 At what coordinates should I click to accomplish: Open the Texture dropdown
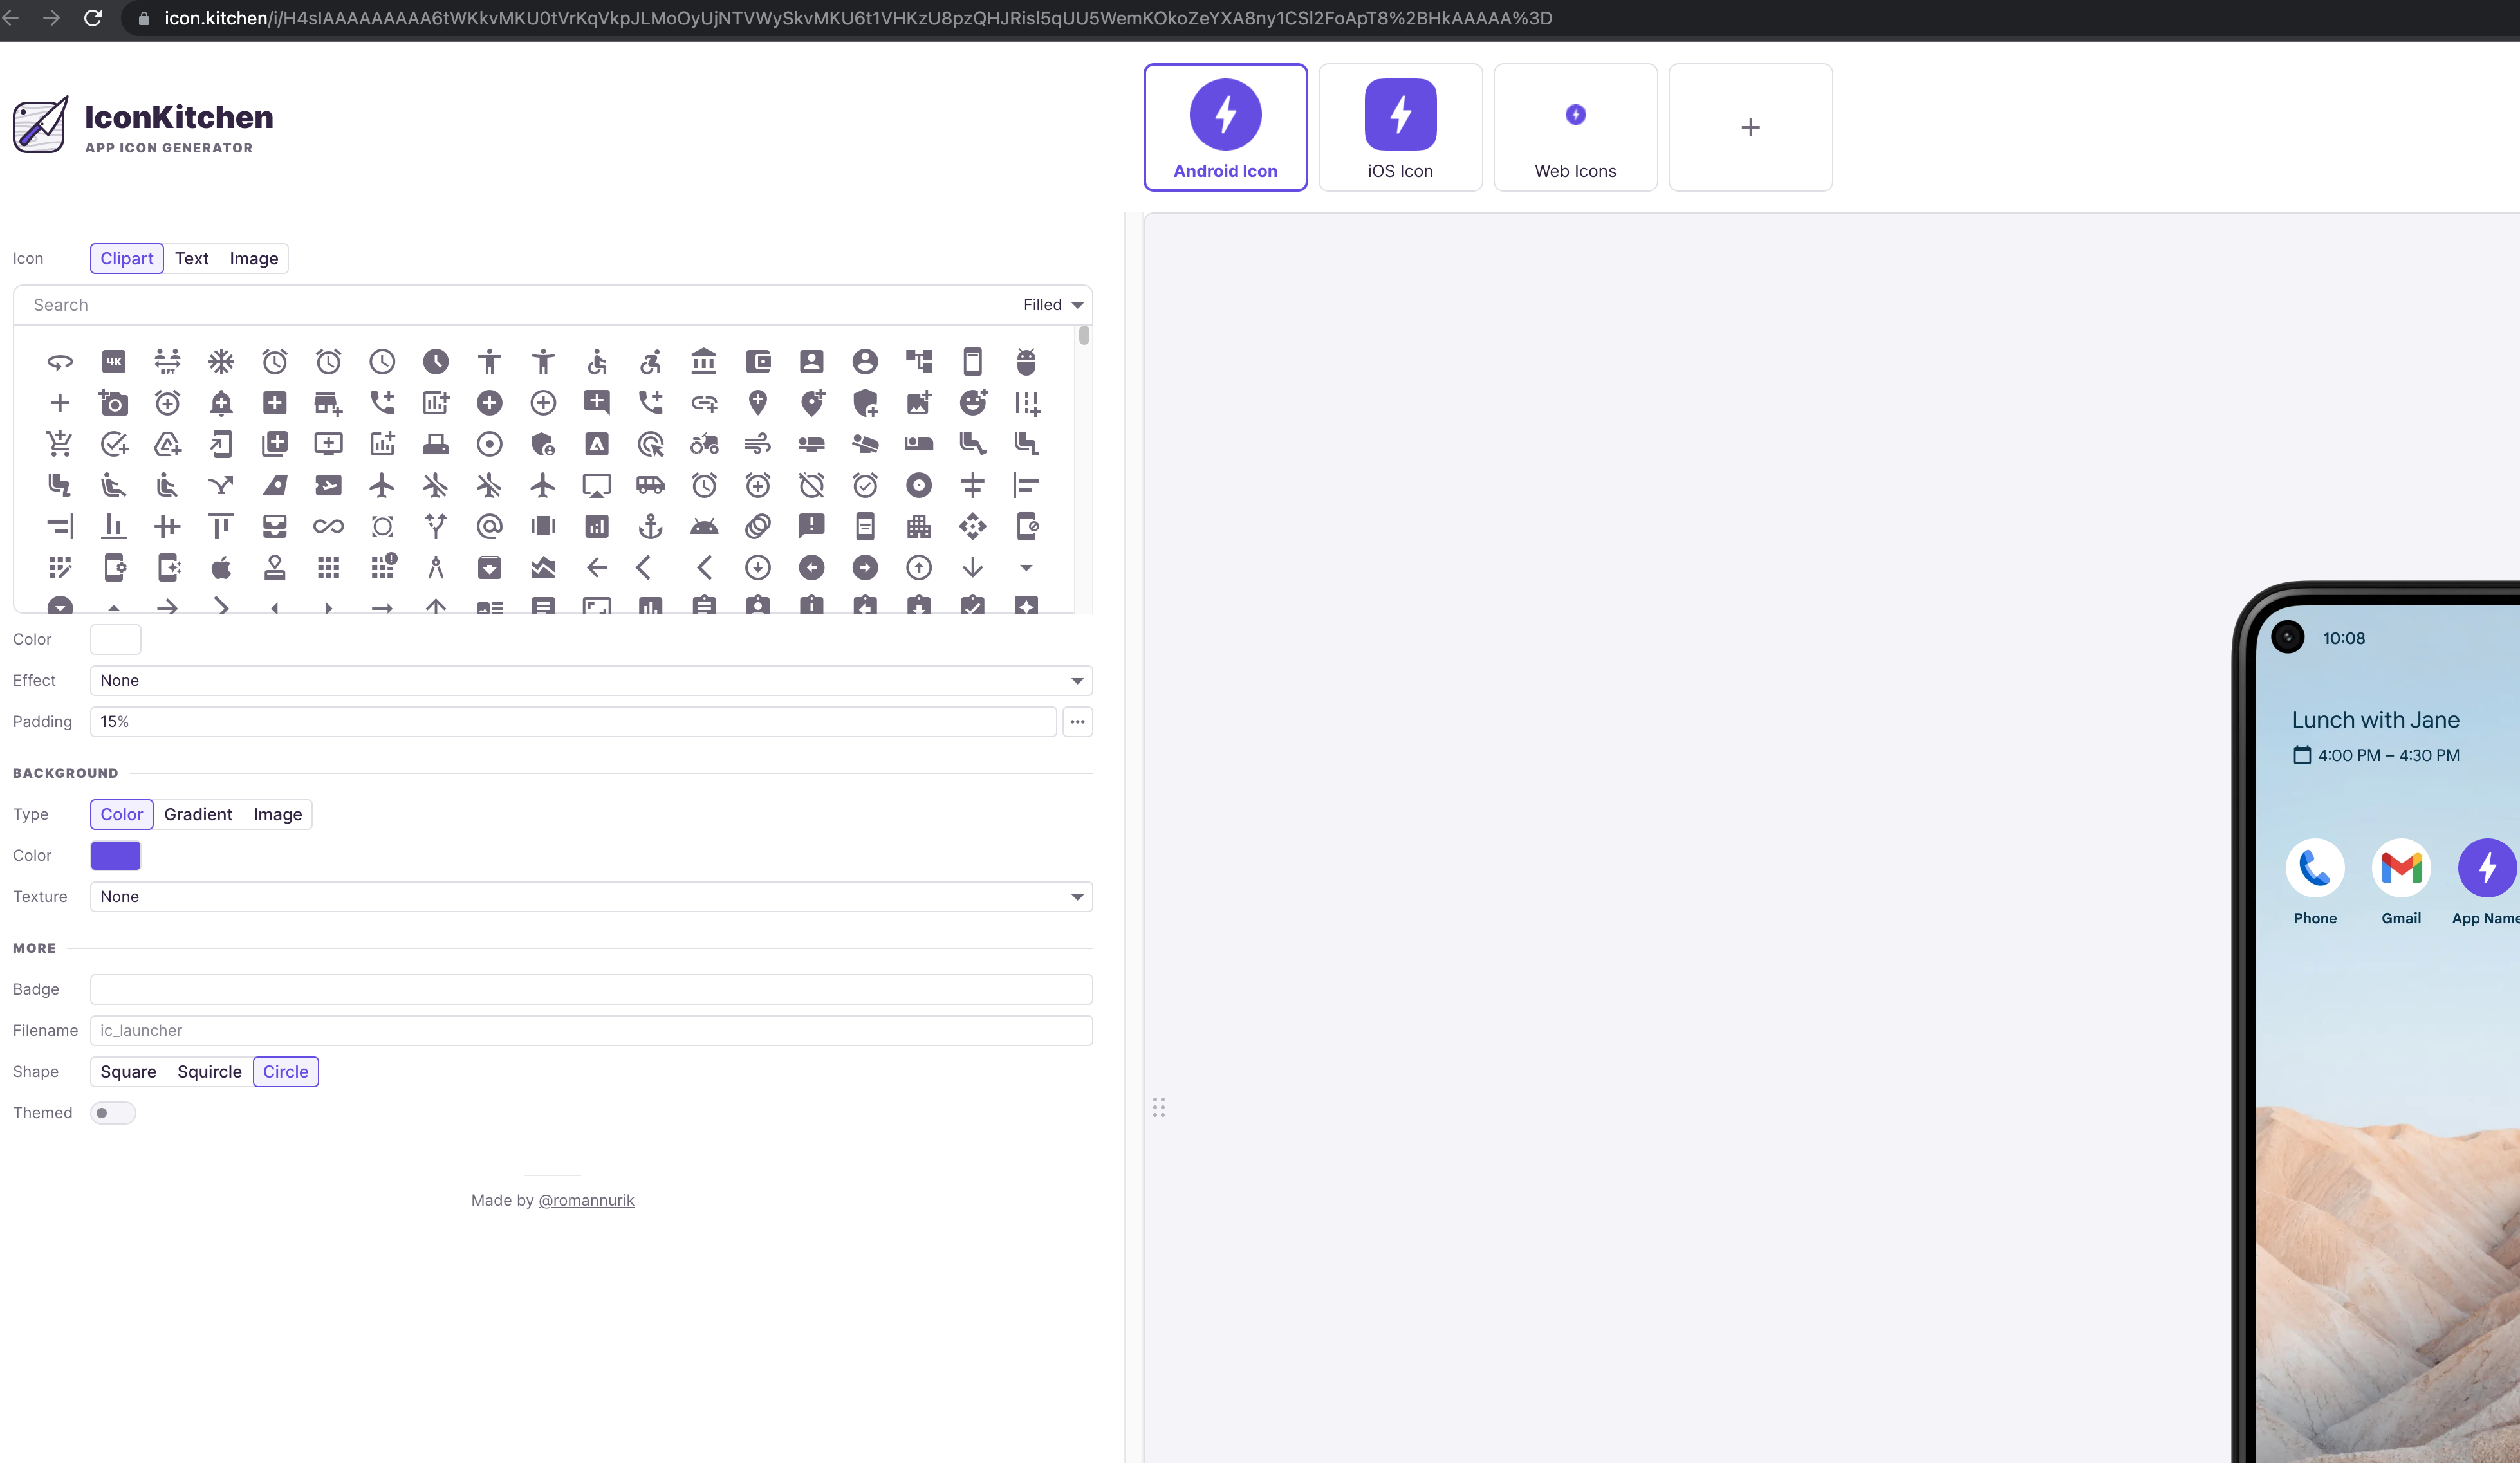point(590,897)
